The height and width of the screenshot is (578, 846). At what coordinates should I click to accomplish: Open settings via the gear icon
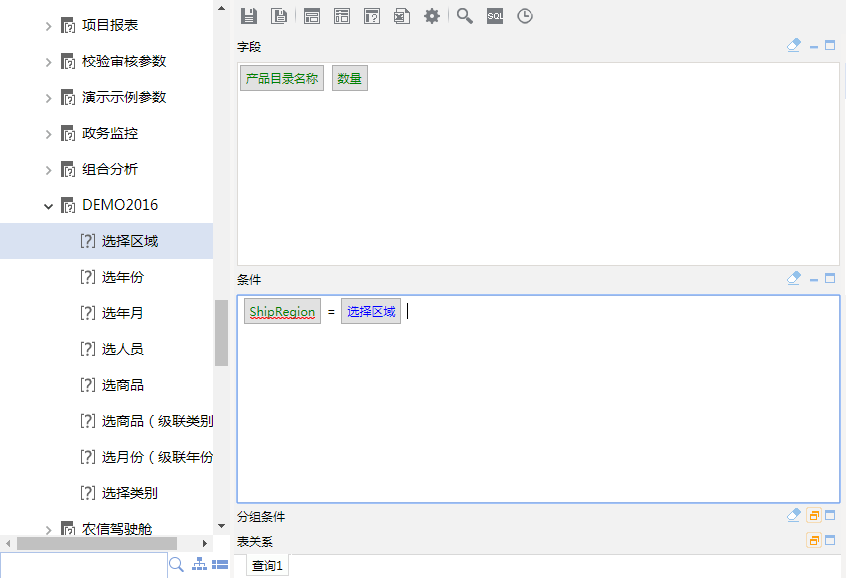tap(432, 16)
